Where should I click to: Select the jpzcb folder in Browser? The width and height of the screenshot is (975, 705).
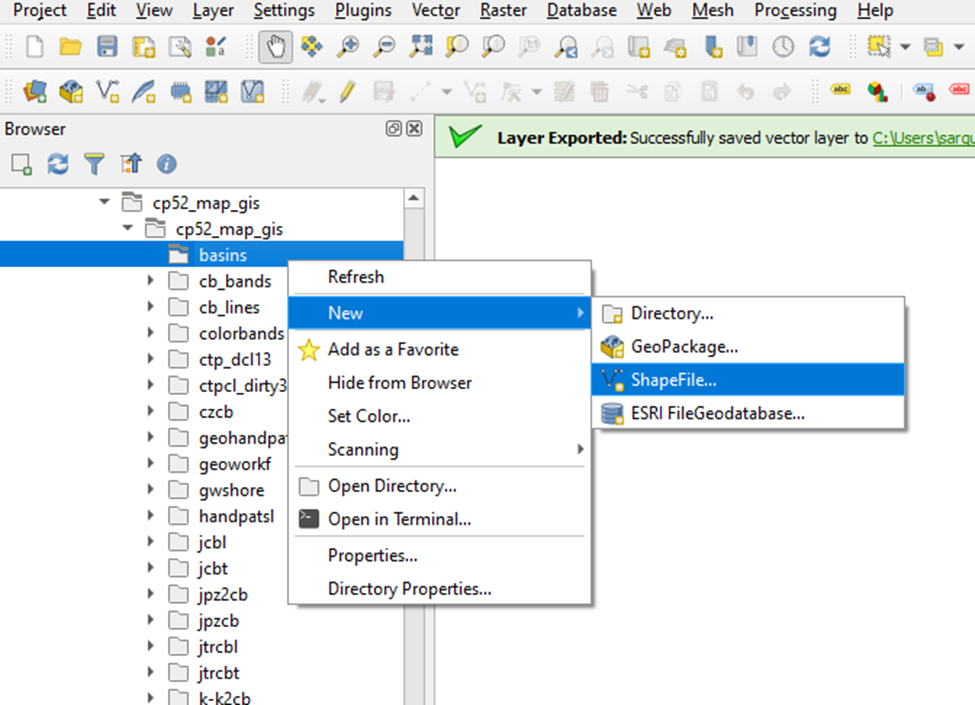pyautogui.click(x=218, y=620)
